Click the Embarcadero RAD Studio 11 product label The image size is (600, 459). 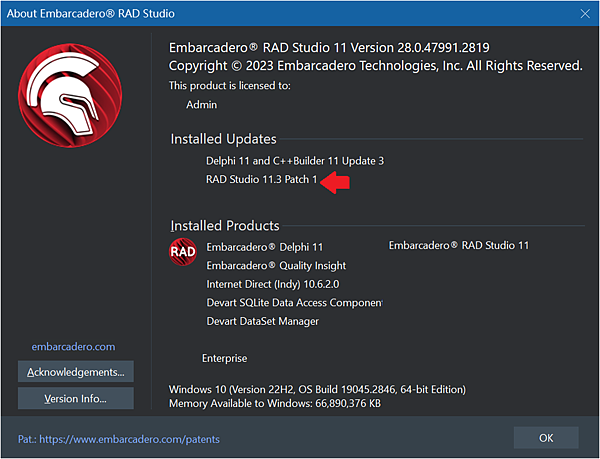coord(458,246)
